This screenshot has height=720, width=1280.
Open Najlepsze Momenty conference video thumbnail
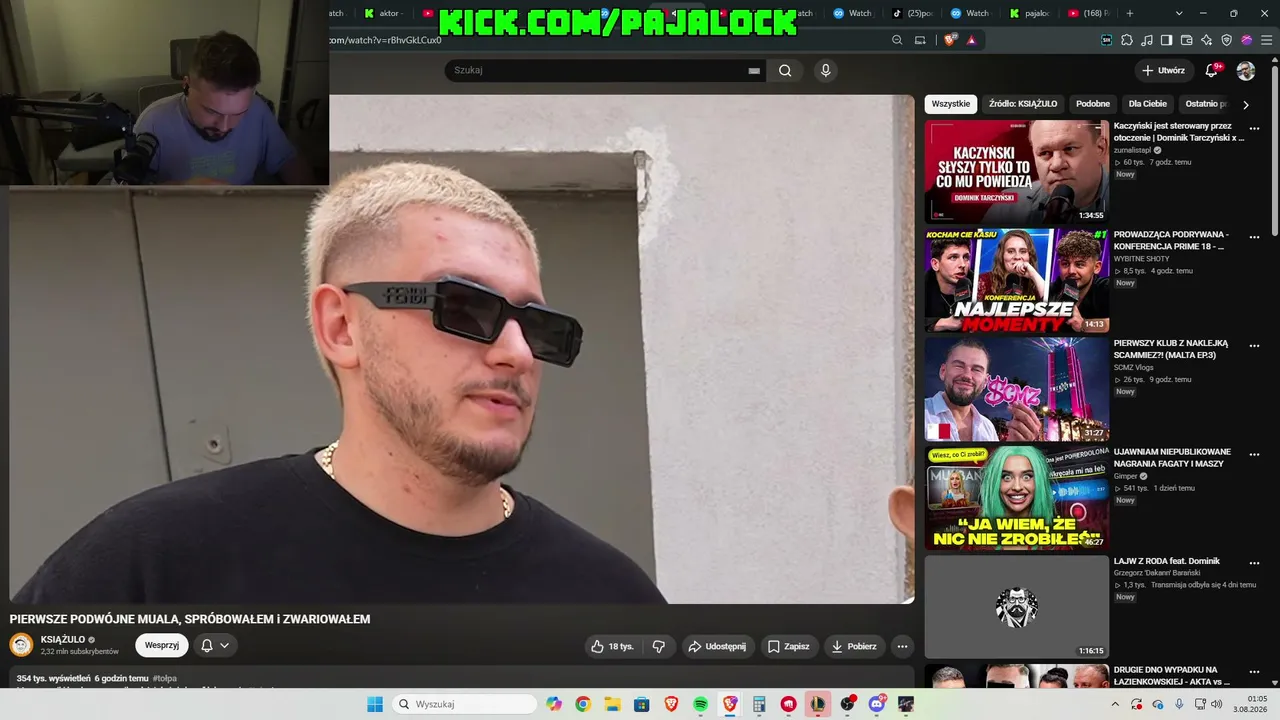[x=1017, y=280]
